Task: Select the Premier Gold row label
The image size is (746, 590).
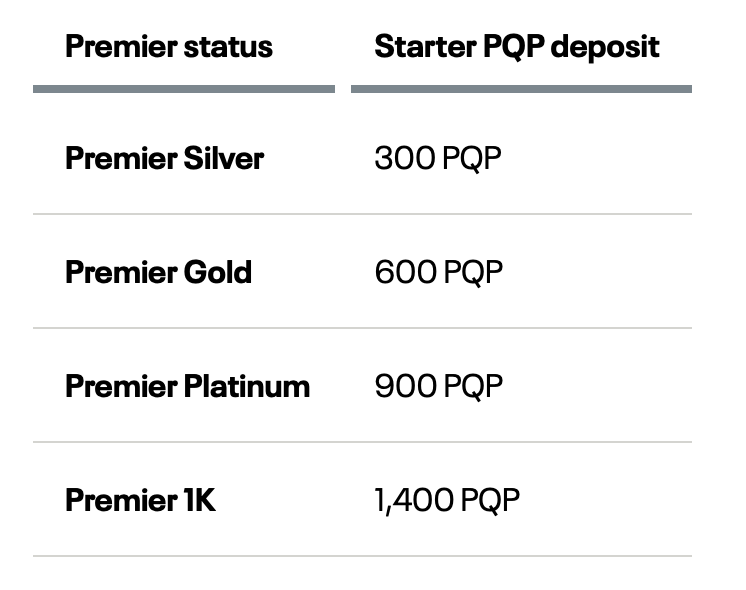Action: click(x=158, y=272)
